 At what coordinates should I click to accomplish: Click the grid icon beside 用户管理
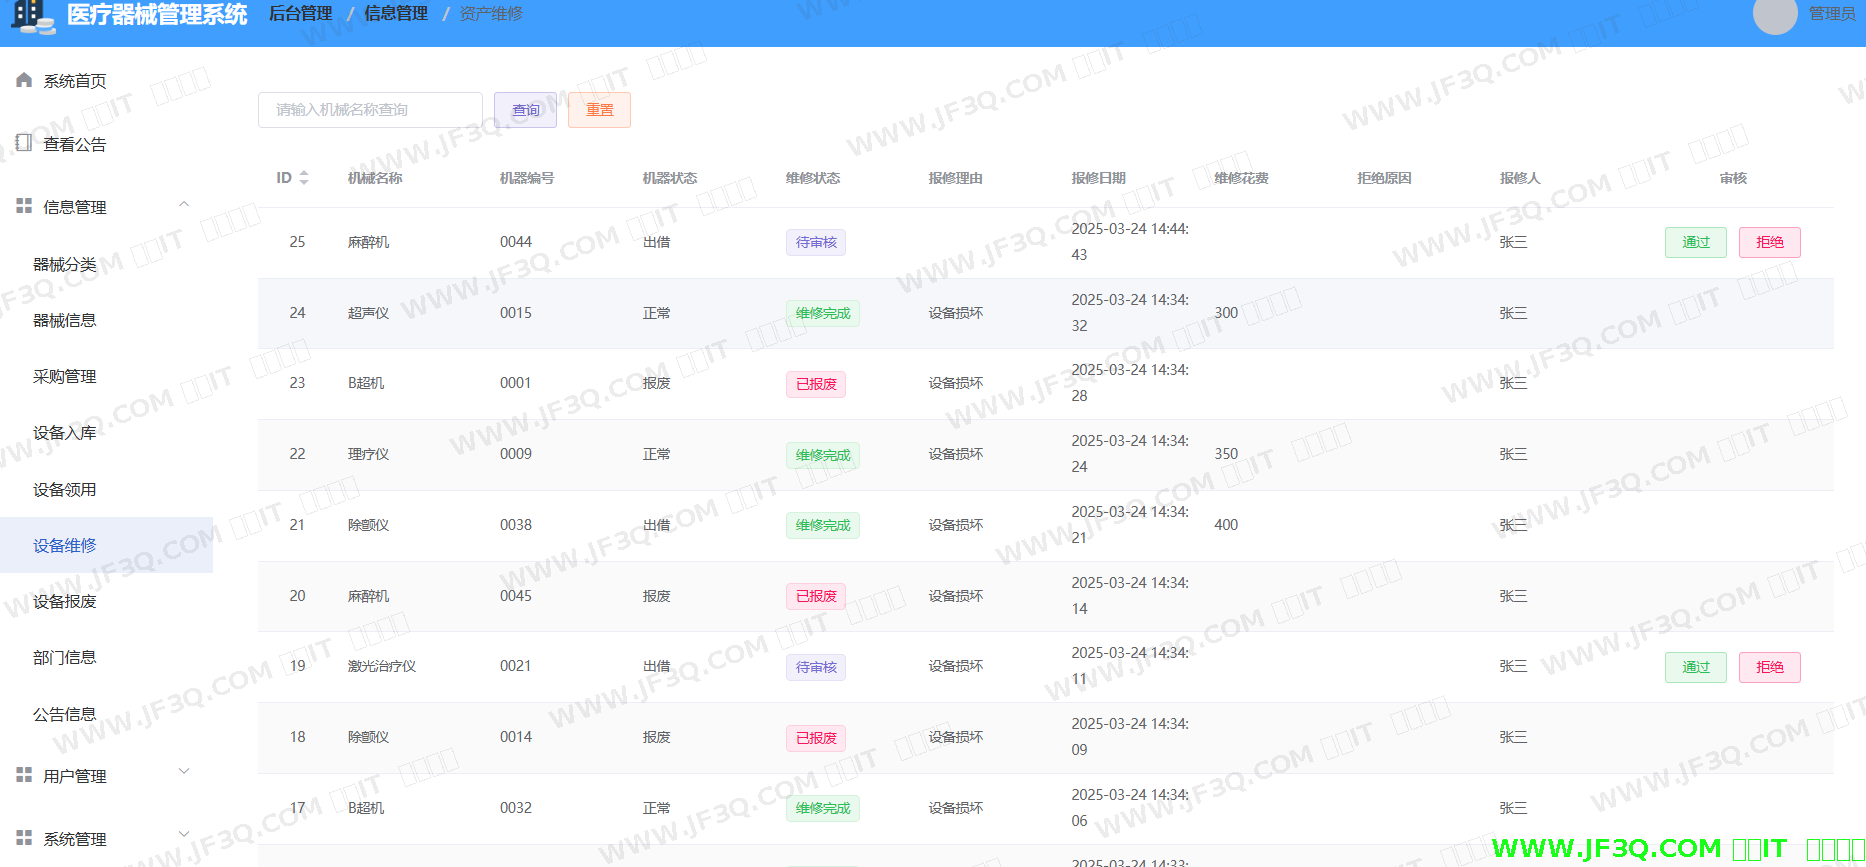(24, 775)
